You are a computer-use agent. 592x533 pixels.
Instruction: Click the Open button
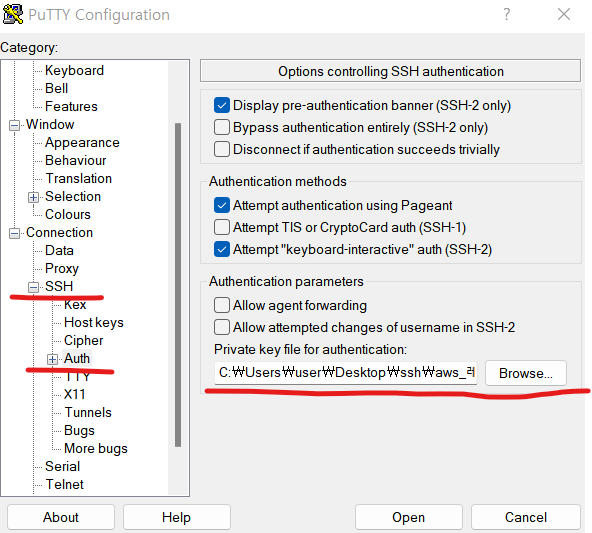[409, 517]
